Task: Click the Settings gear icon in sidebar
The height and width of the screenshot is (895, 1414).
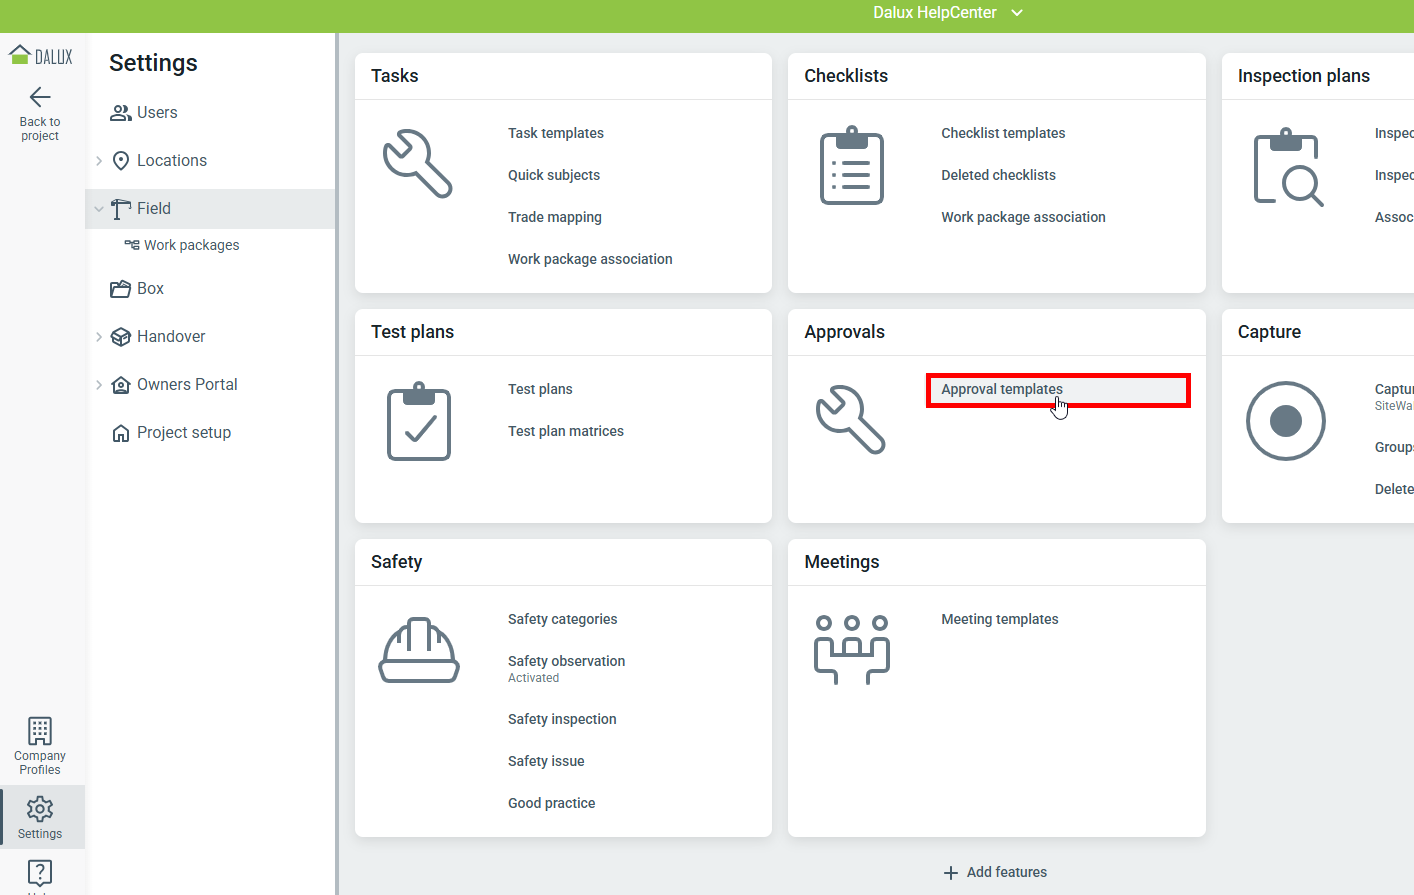Action: point(40,809)
